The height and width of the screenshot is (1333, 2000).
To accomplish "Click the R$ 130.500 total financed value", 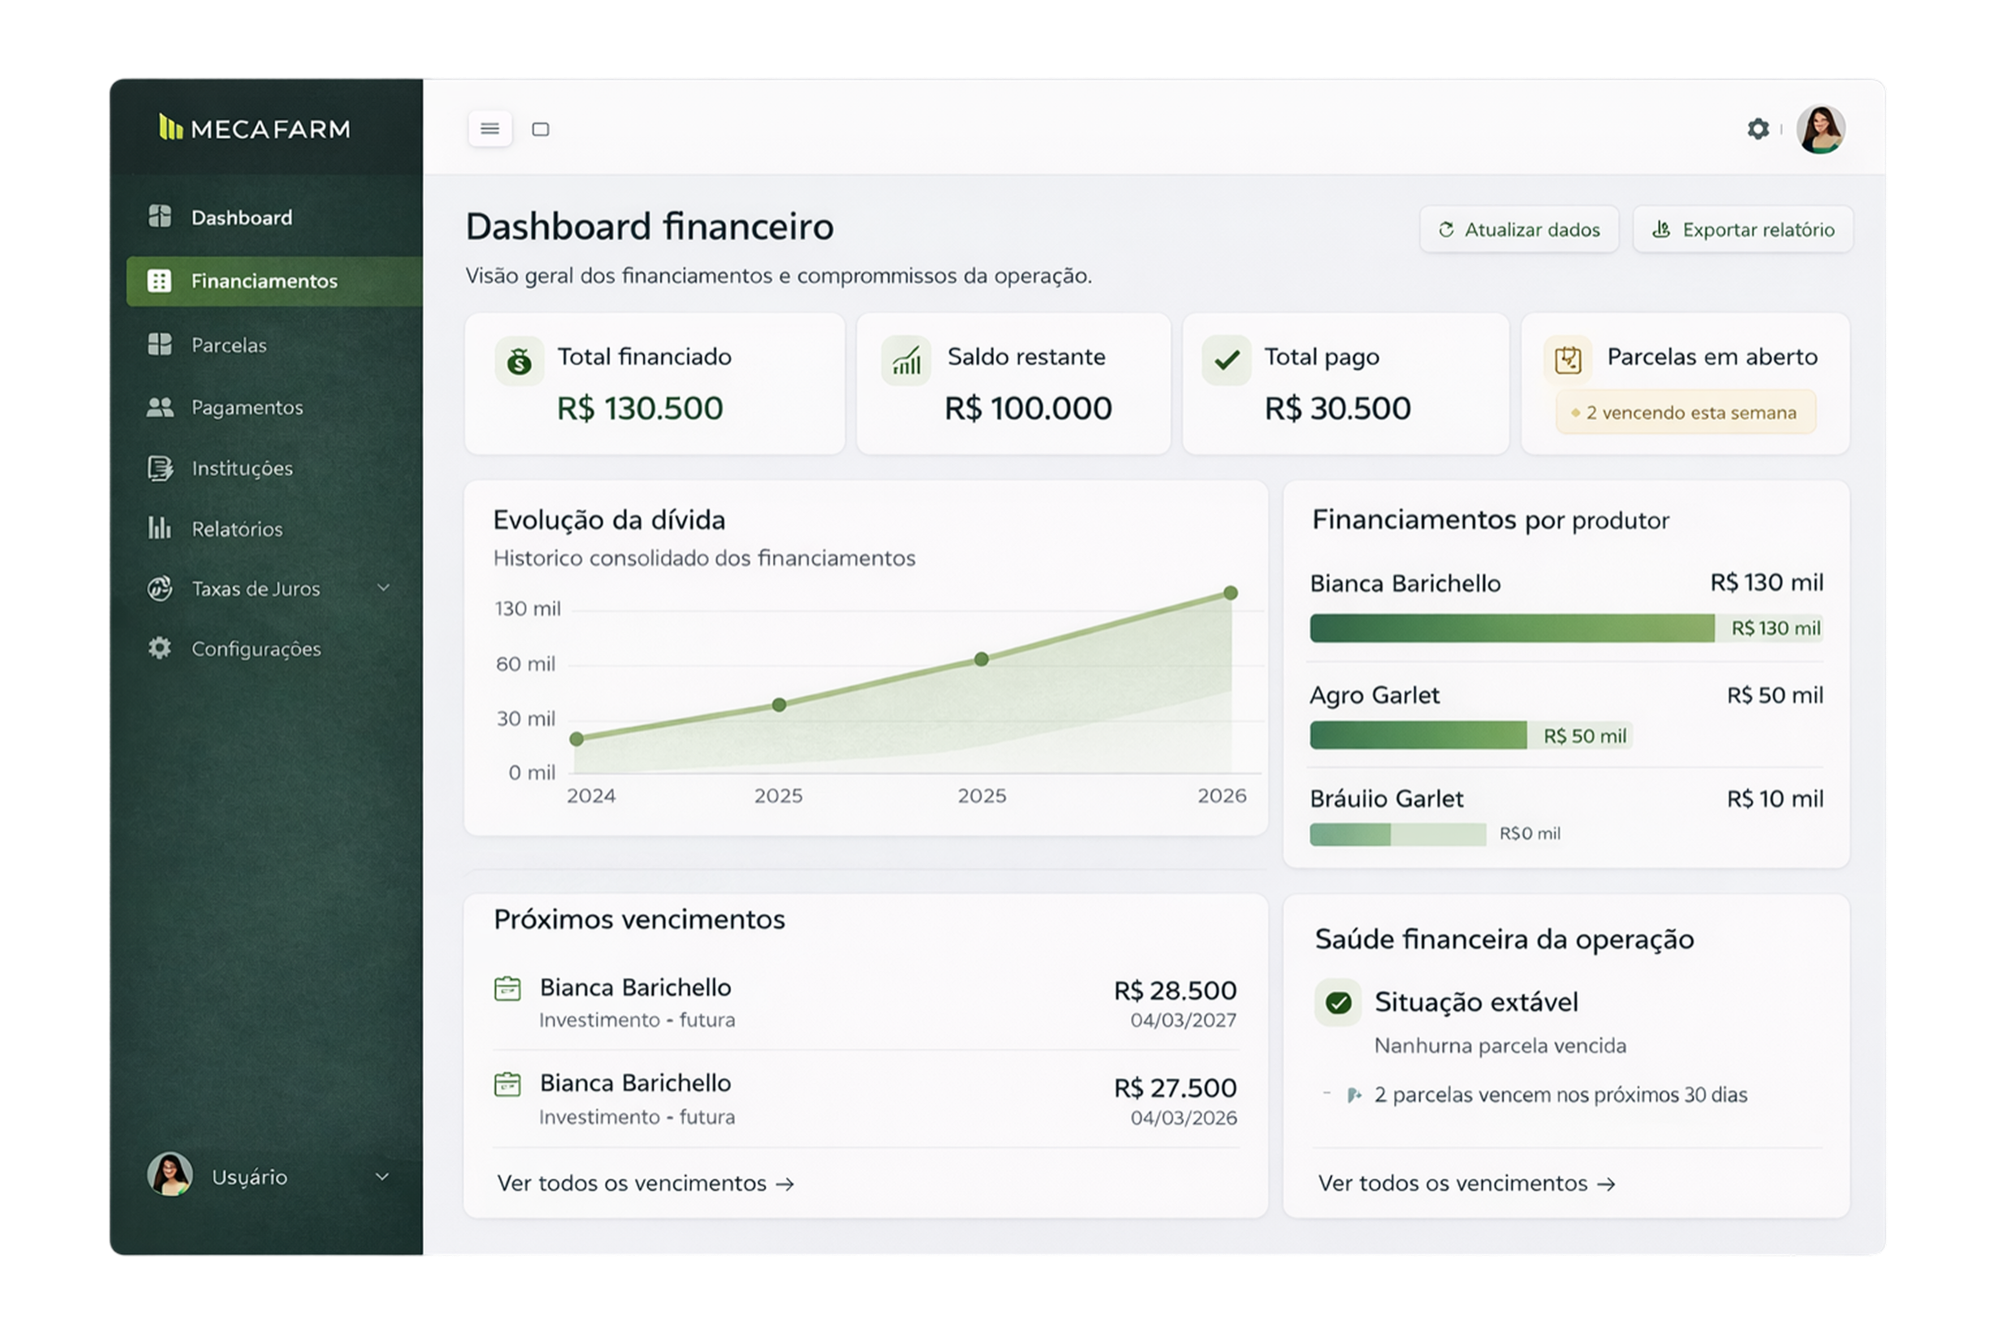I will 640,408.
